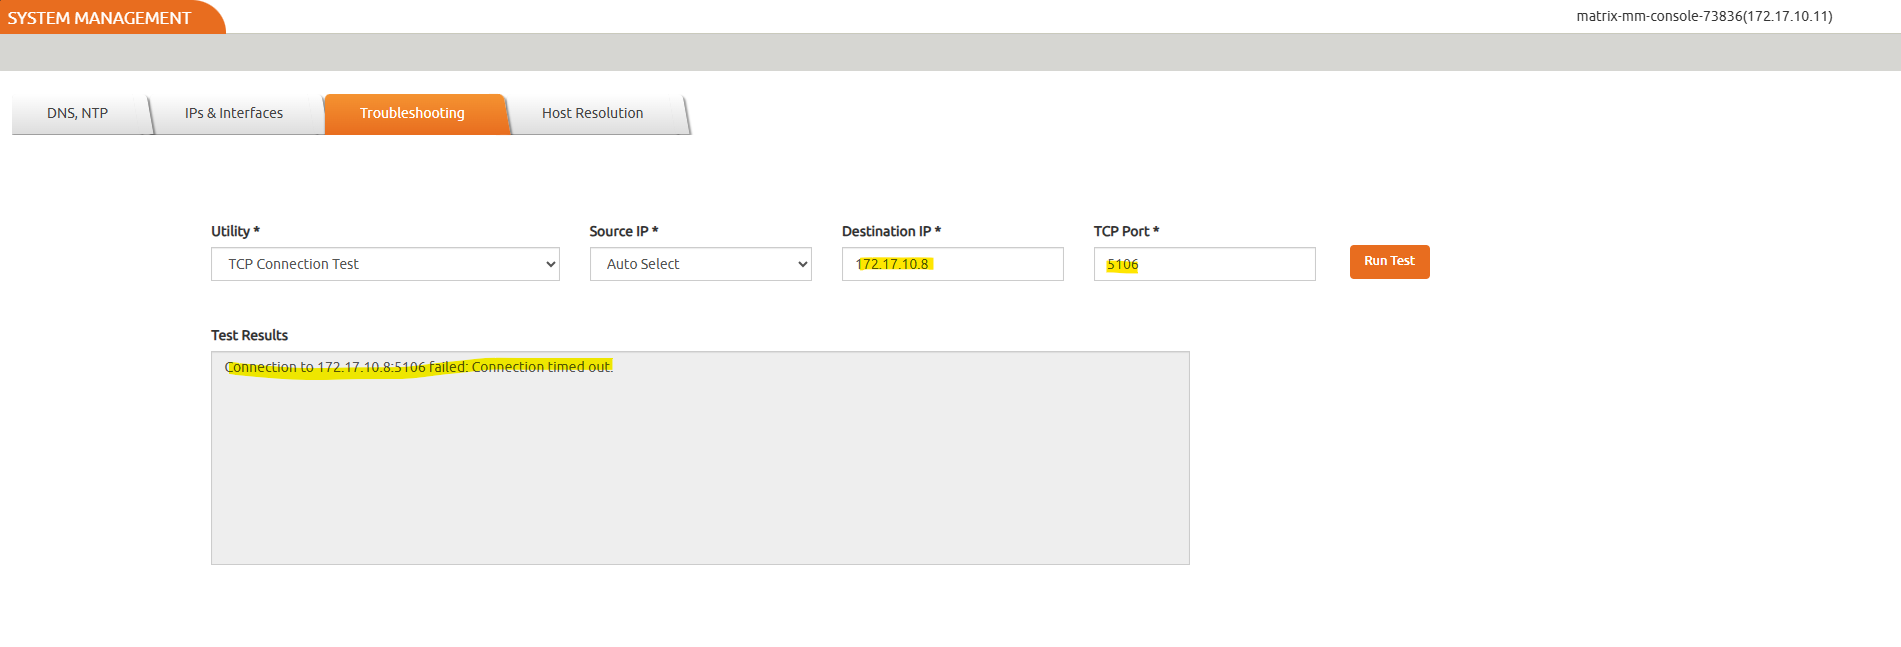Open the IPs & Interfaces tab
The height and width of the screenshot is (647, 1901).
click(234, 113)
